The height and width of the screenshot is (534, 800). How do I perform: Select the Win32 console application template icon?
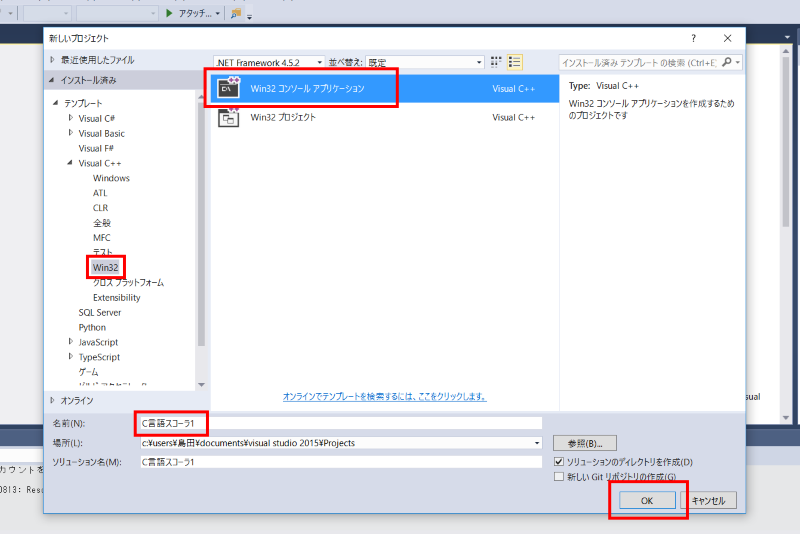[x=229, y=88]
